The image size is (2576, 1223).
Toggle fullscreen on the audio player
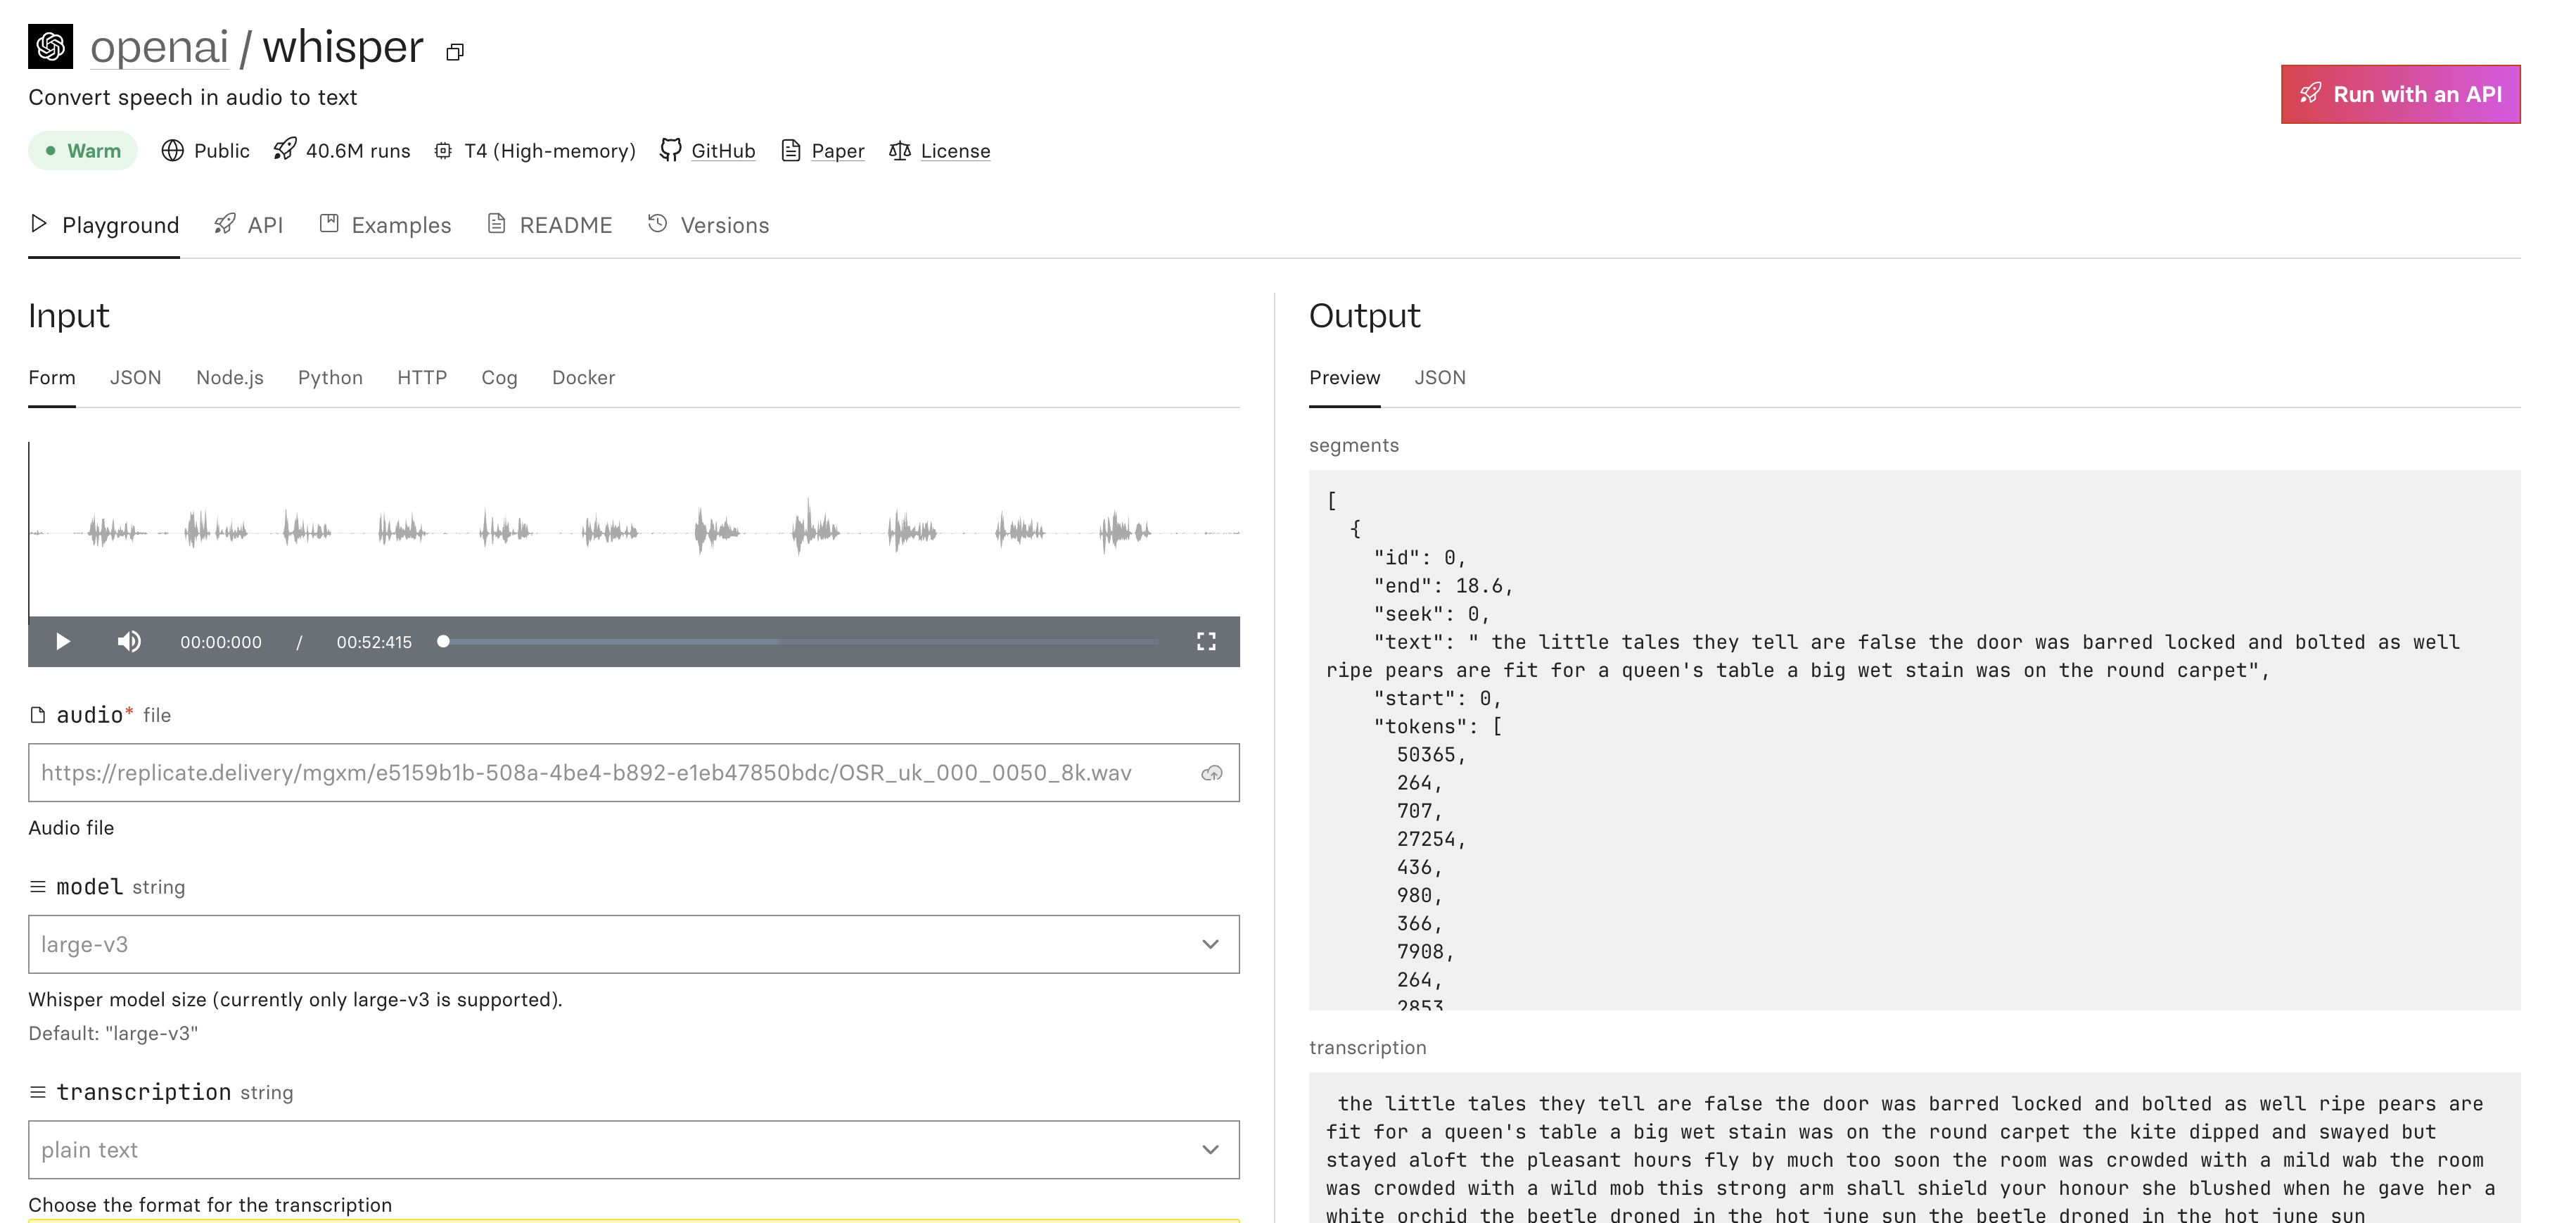(x=1206, y=641)
